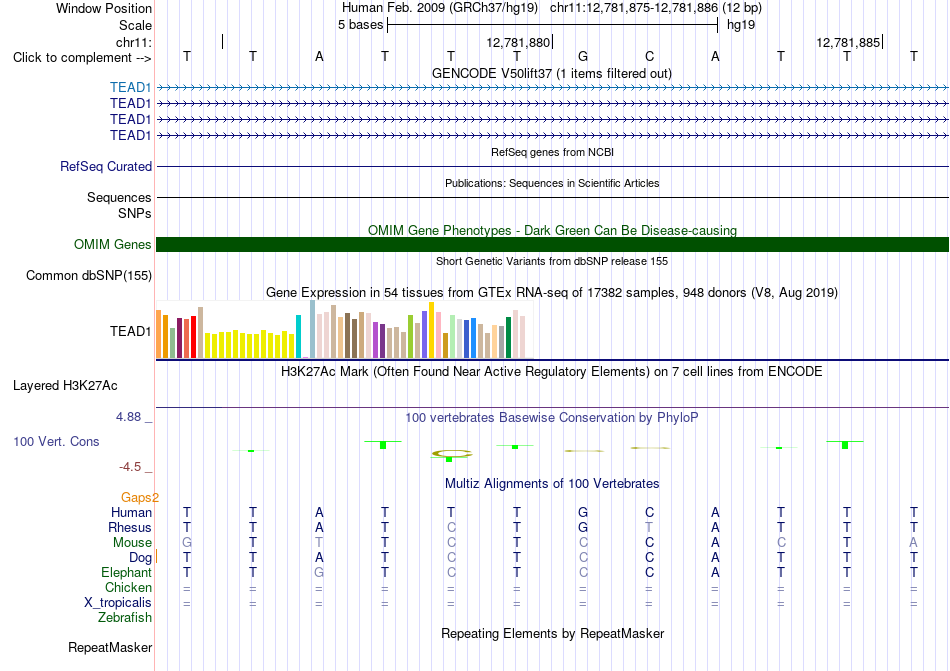The image size is (950, 671).
Task: Click the 5 bases scale bar
Action: [552, 25]
